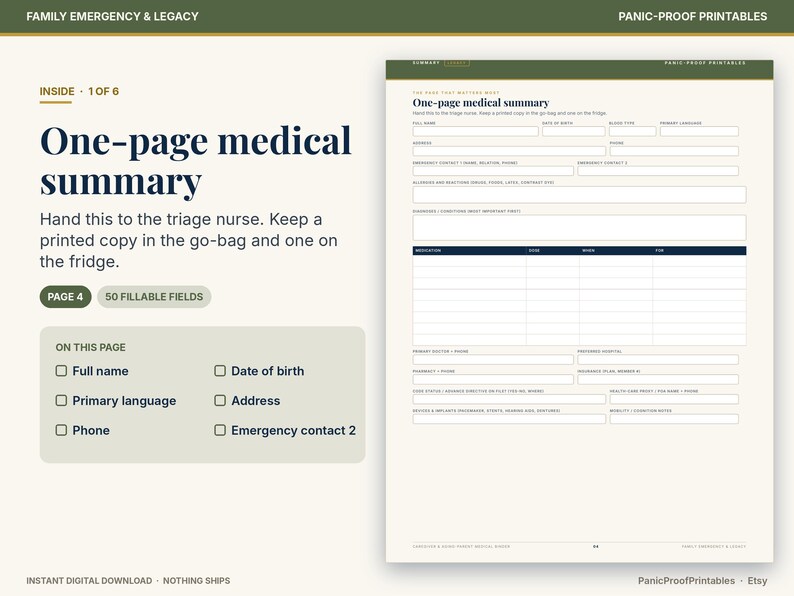Click the Dose column header in table

click(552, 251)
